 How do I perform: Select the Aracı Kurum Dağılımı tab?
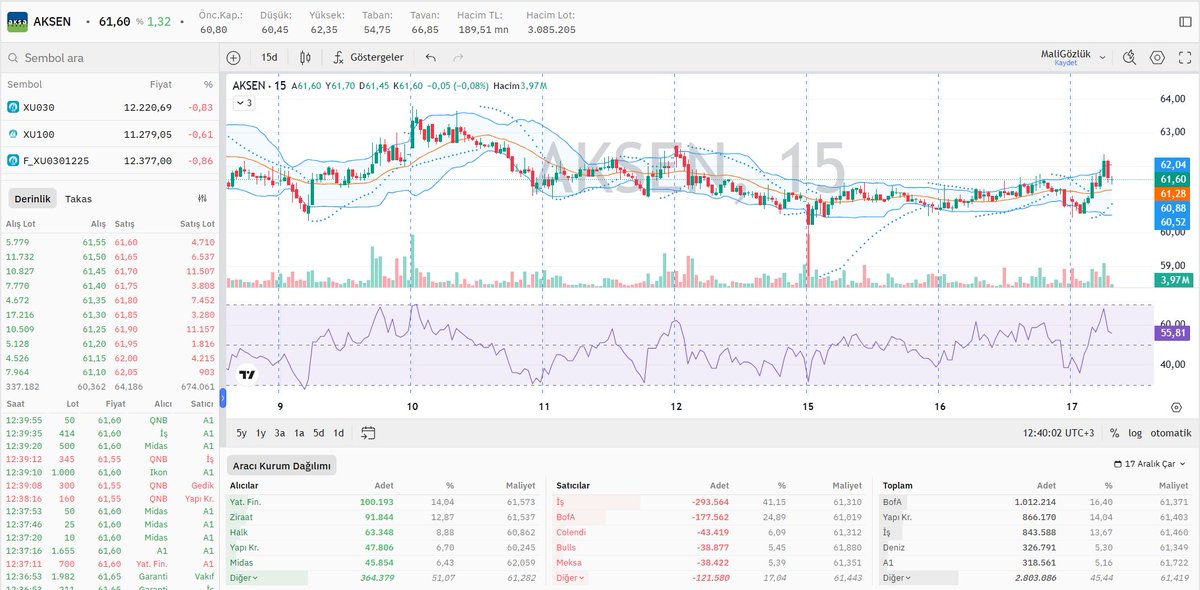click(281, 465)
